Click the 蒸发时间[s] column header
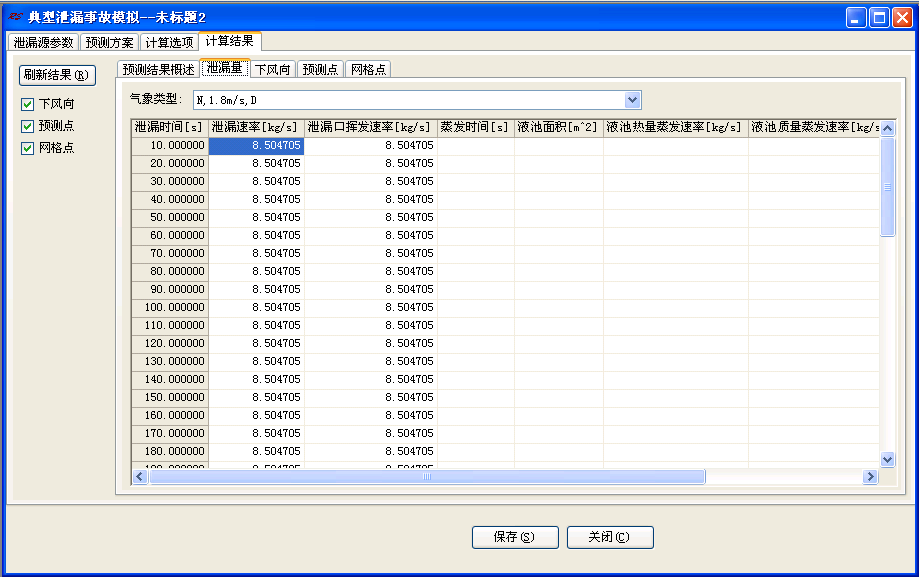 pyautogui.click(x=476, y=127)
